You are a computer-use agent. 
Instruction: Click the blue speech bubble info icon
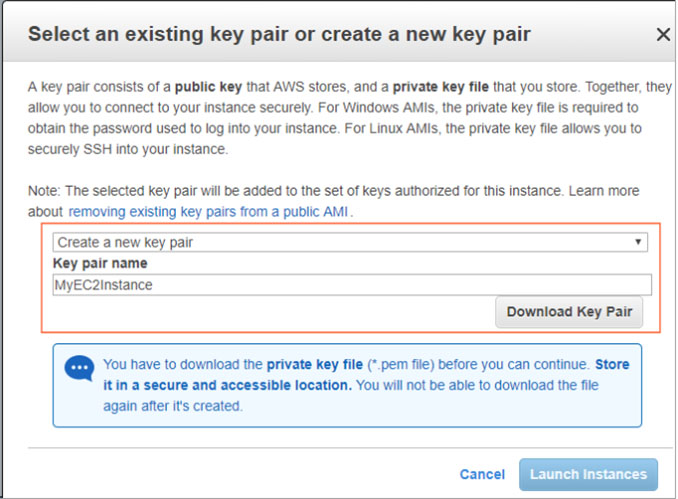[80, 369]
